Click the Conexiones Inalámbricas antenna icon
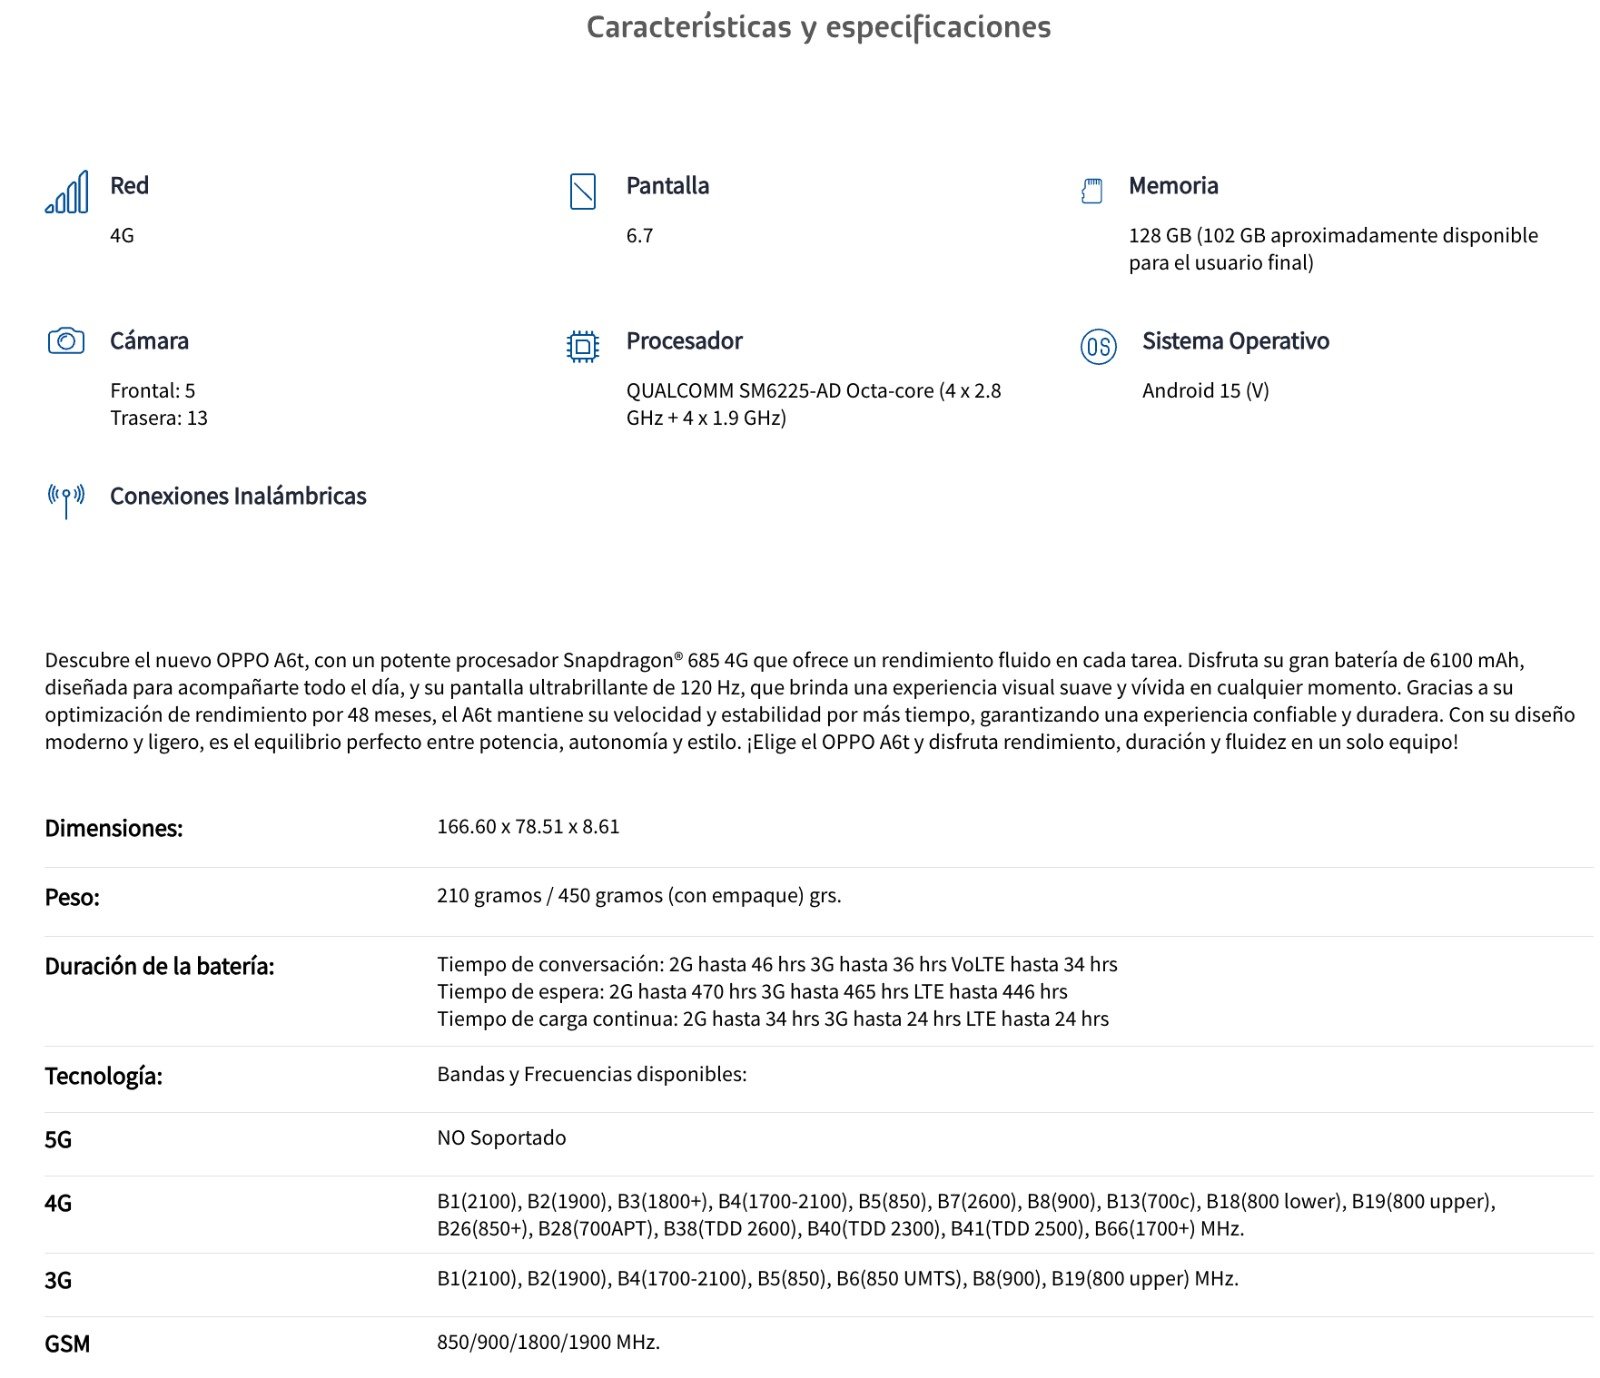1600x1378 pixels. (66, 500)
